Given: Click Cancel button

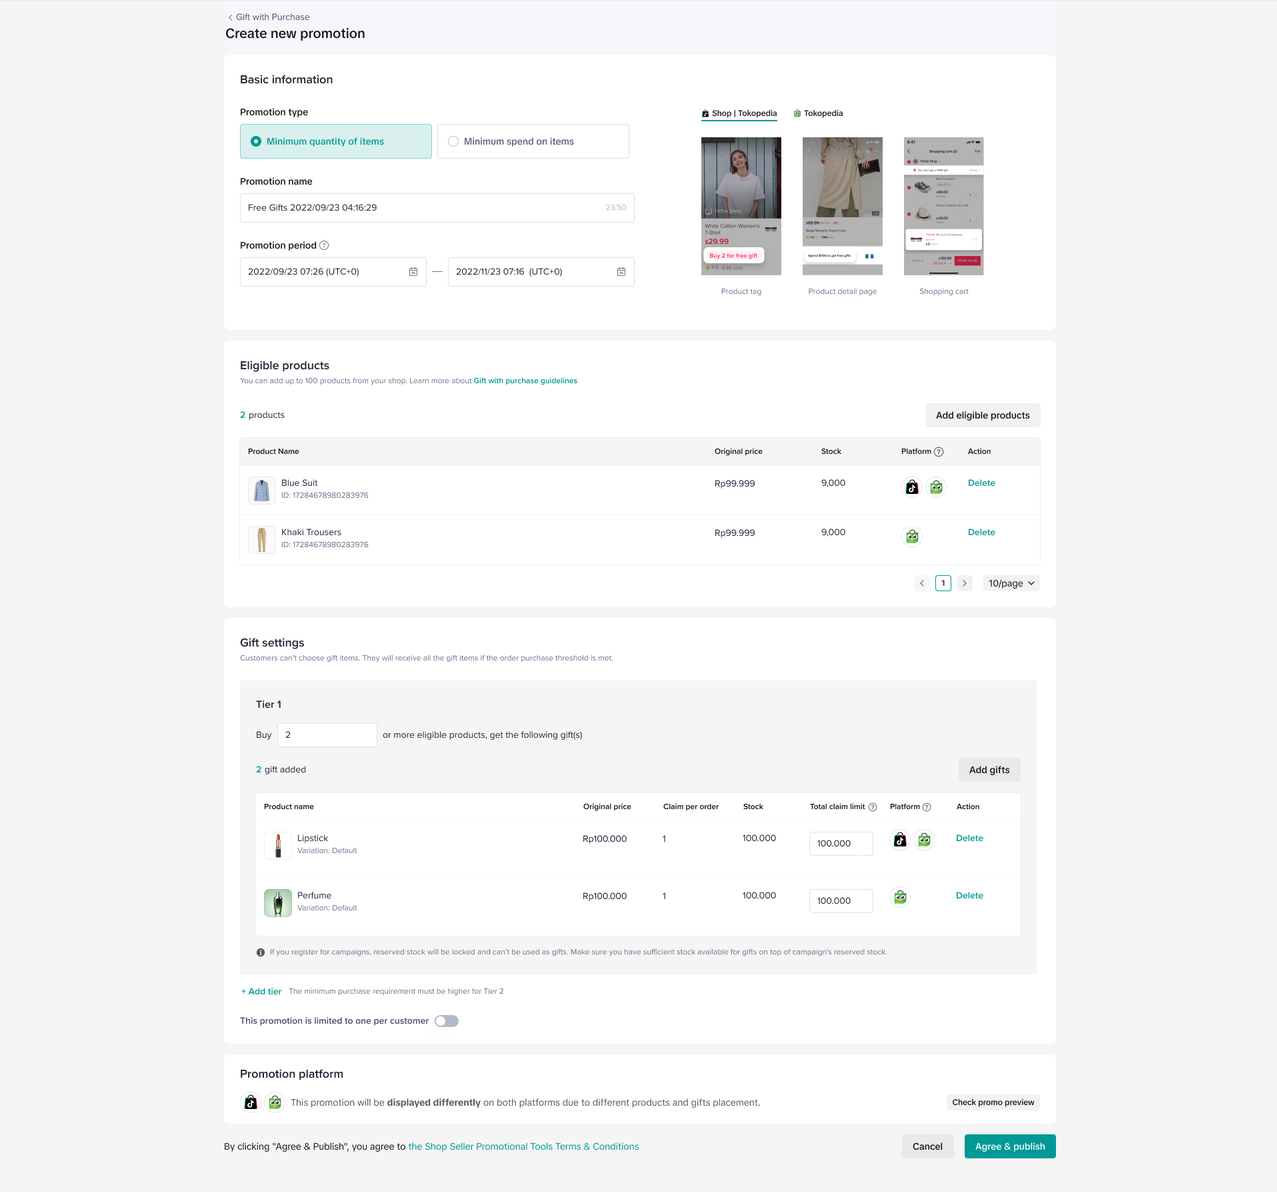Looking at the screenshot, I should 927,1147.
